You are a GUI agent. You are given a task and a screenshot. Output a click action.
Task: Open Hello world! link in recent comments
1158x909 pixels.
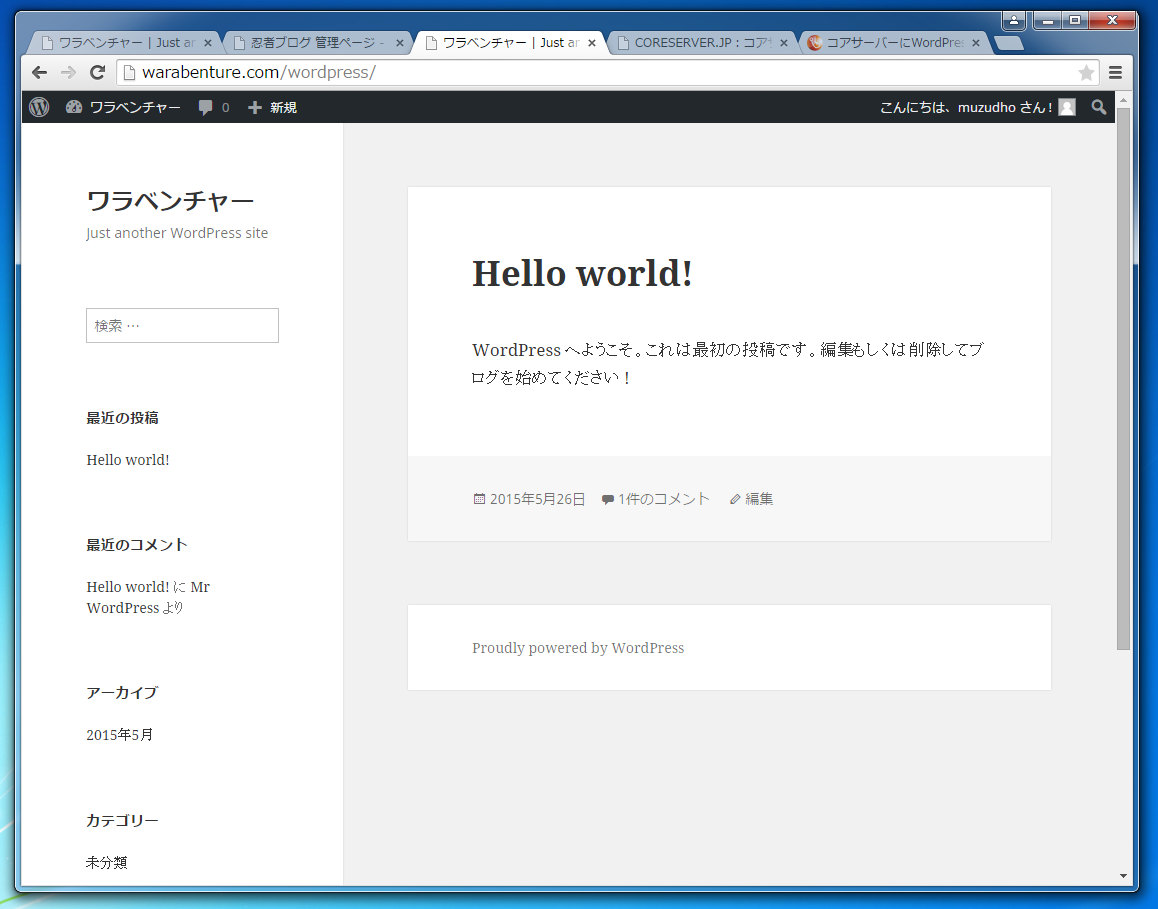coord(128,587)
